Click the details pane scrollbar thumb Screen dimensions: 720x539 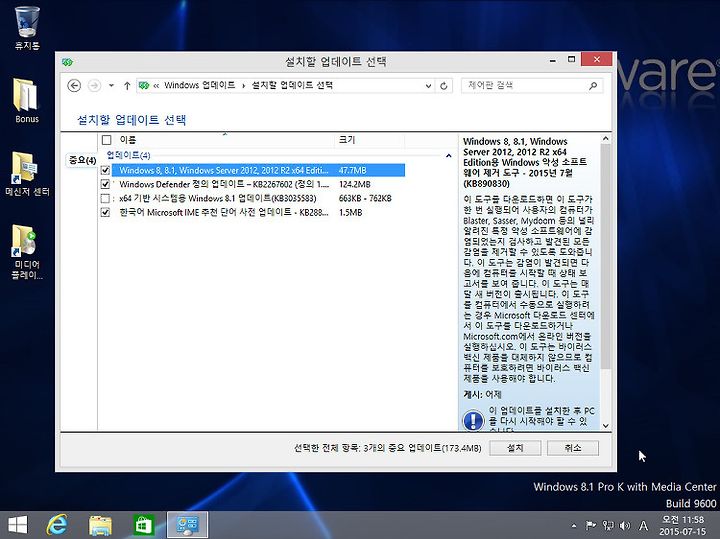605,256
